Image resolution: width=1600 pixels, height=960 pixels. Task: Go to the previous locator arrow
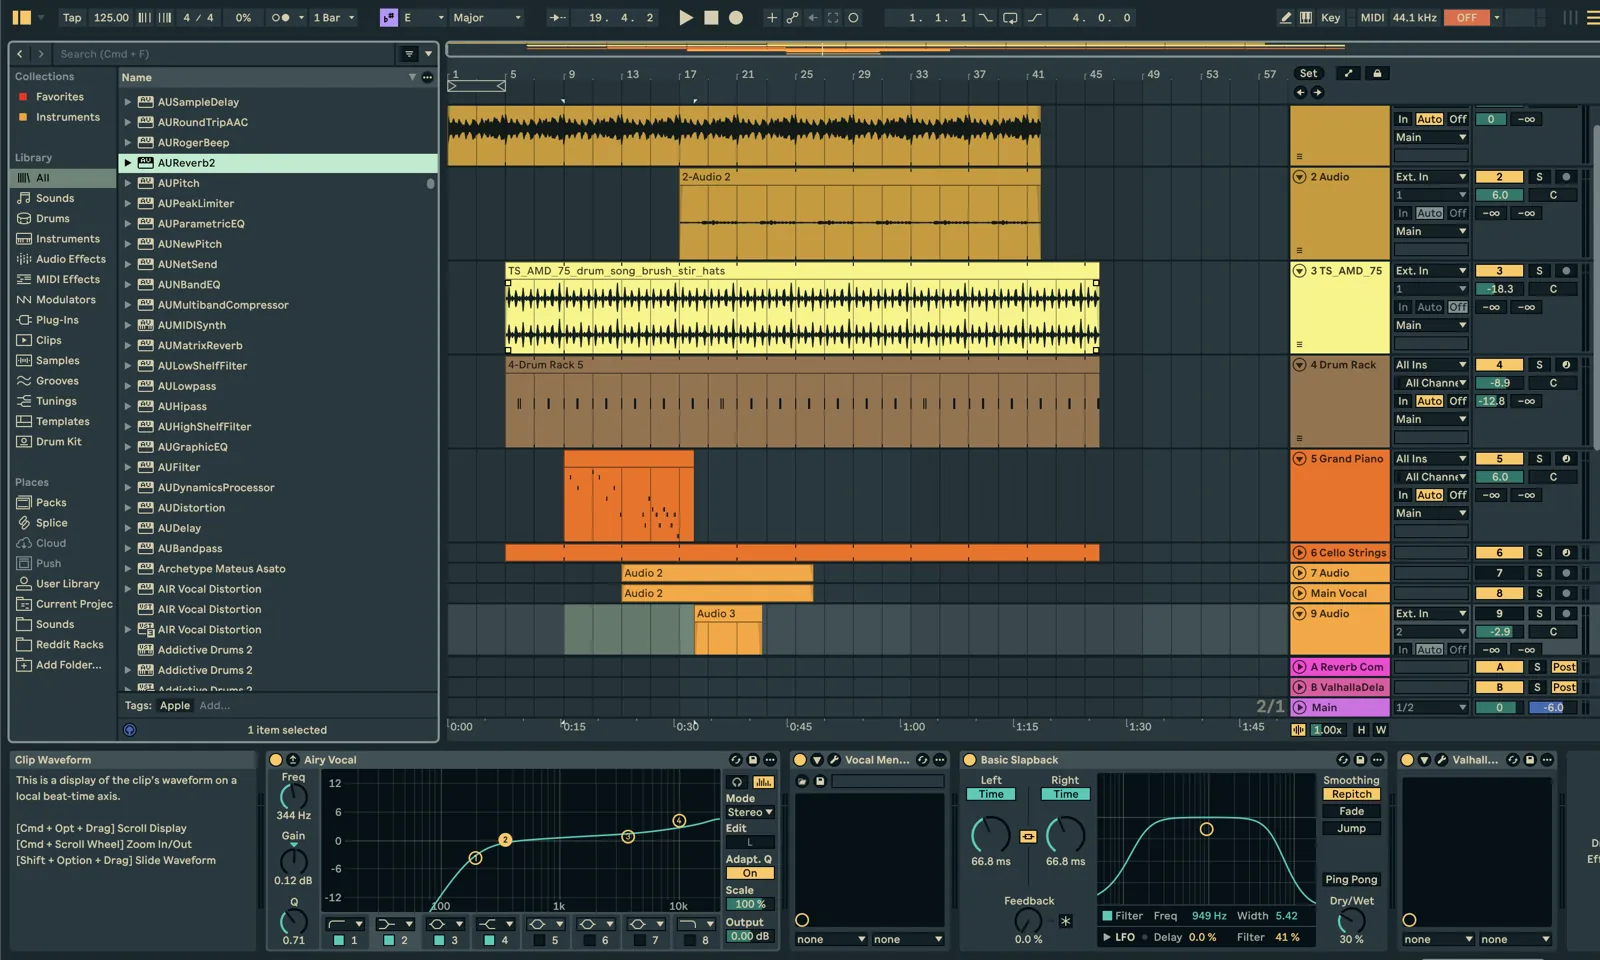[x=1300, y=92]
